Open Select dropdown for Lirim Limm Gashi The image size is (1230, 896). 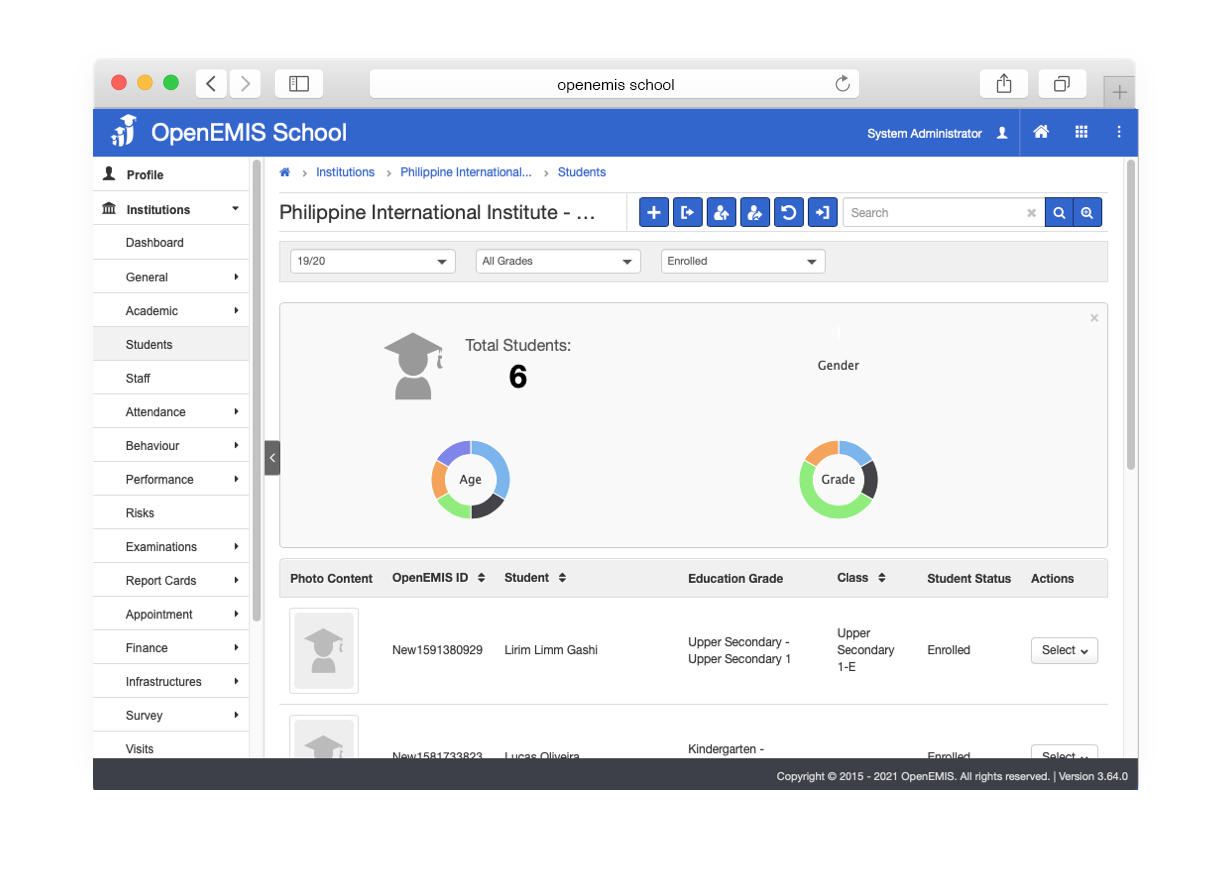[1065, 650]
